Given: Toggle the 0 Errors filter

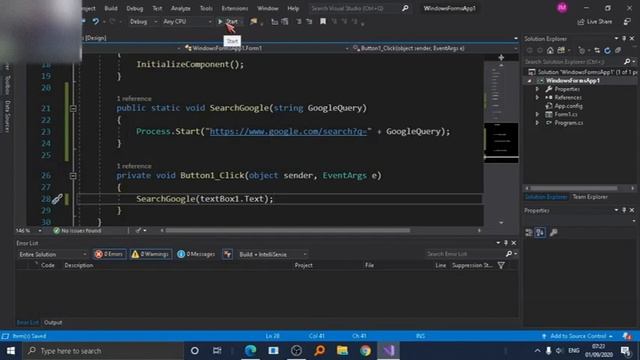Looking at the screenshot, I should (x=109, y=254).
